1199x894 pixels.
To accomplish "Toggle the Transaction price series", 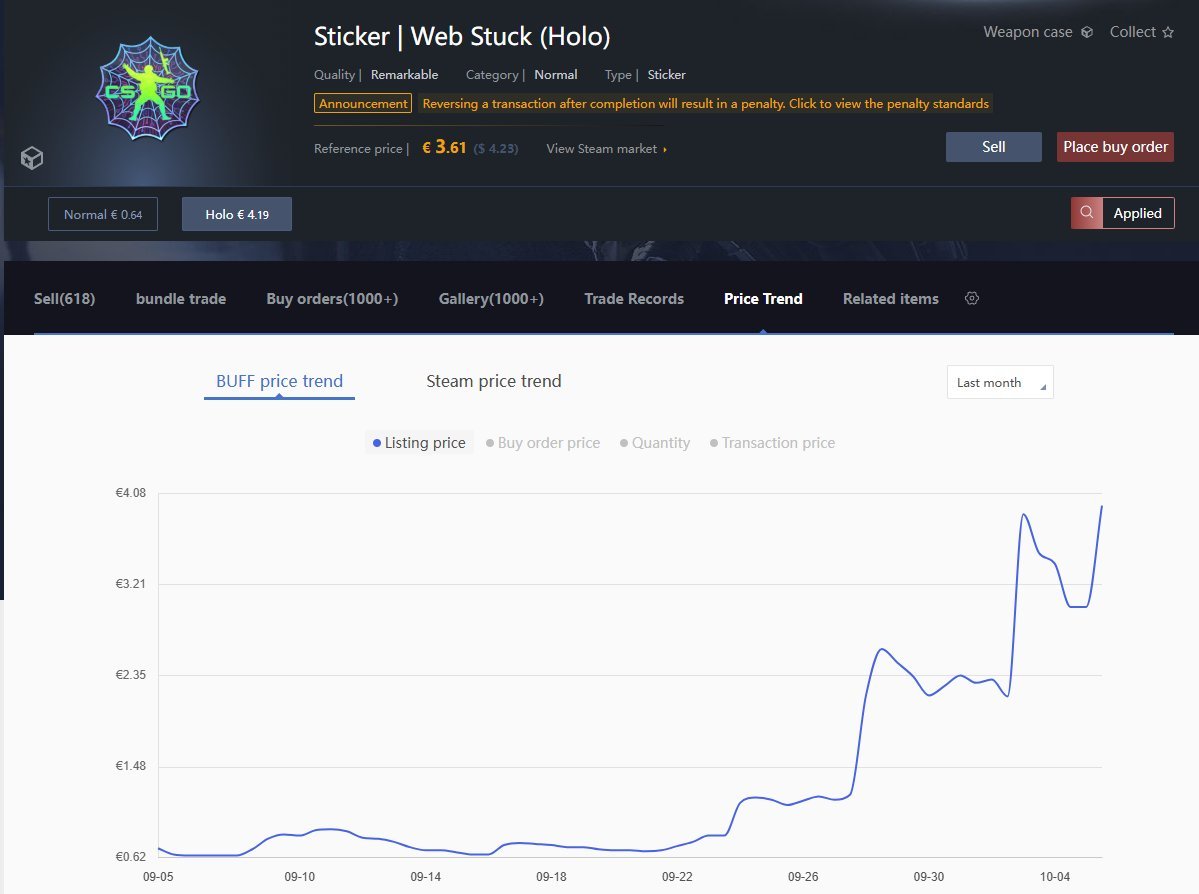I will click(x=772, y=443).
